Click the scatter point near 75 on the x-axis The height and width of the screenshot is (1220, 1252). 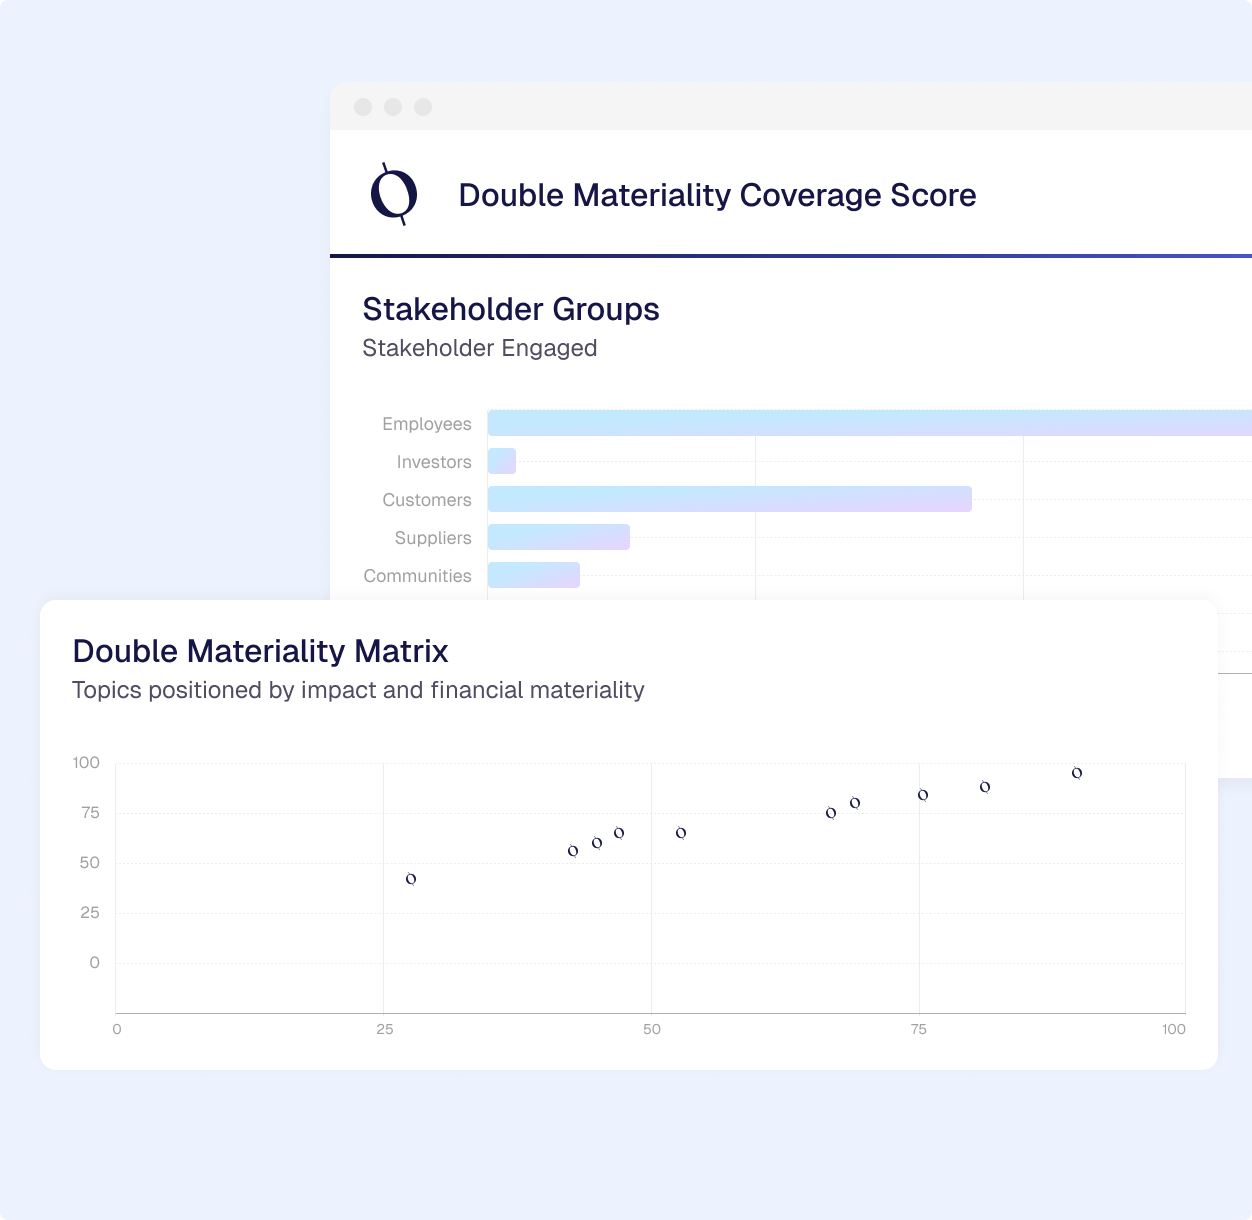[x=922, y=795]
